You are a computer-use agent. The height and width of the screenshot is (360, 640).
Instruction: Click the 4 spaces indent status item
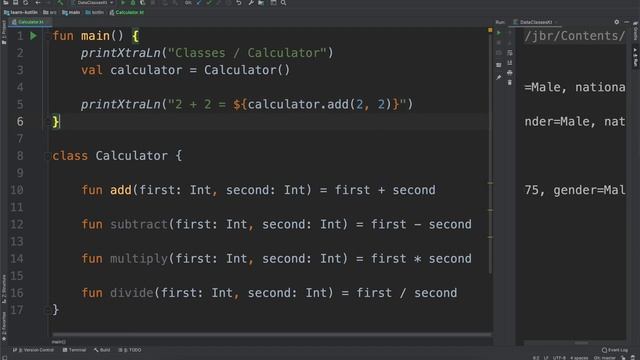579,358
